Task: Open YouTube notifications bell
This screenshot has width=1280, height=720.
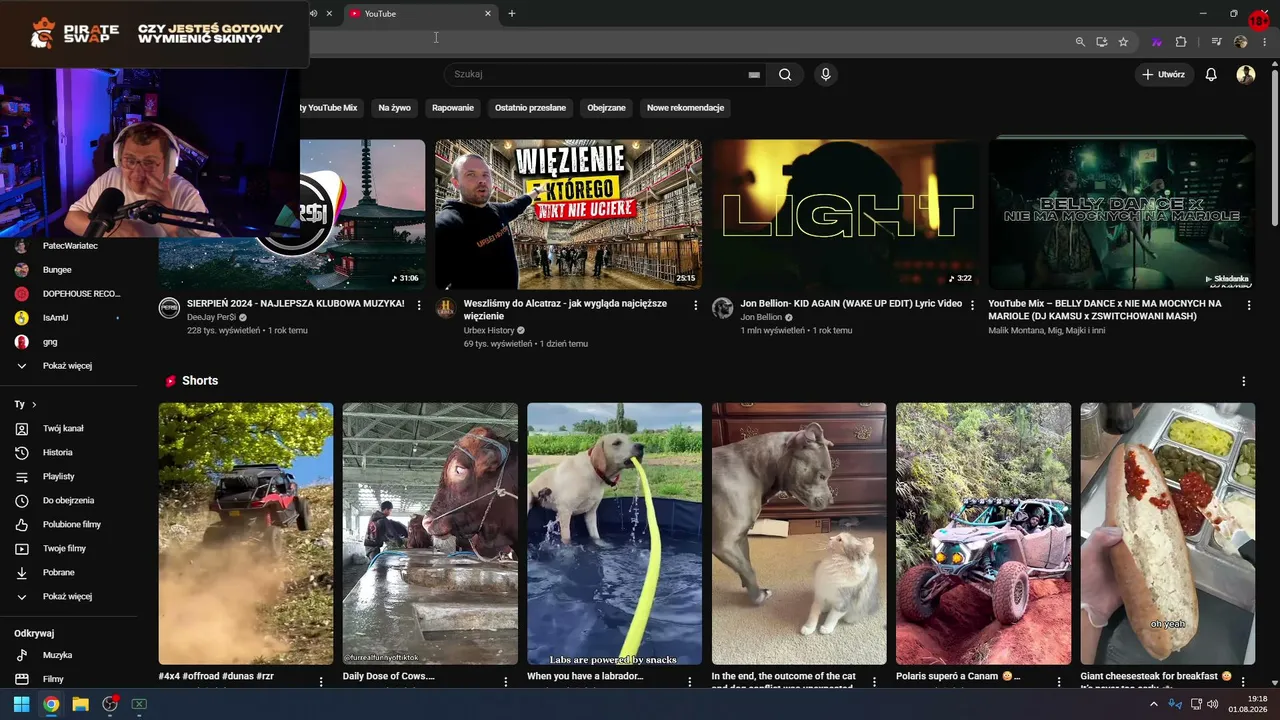Action: [1211, 74]
